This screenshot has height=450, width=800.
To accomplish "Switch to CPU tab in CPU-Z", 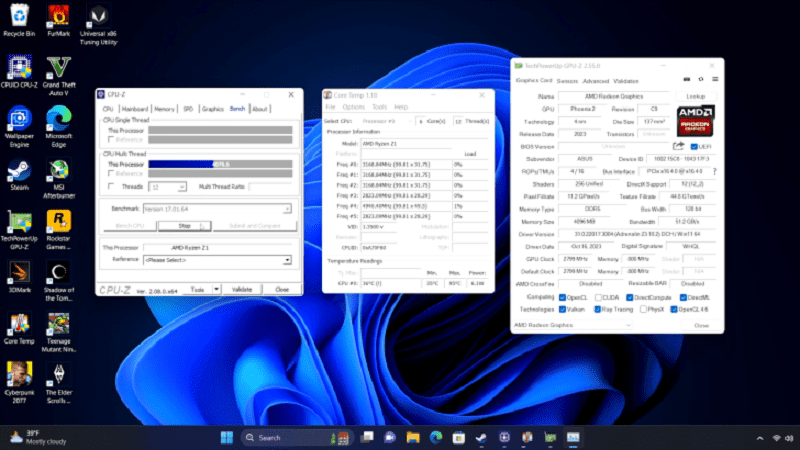I will (108, 109).
